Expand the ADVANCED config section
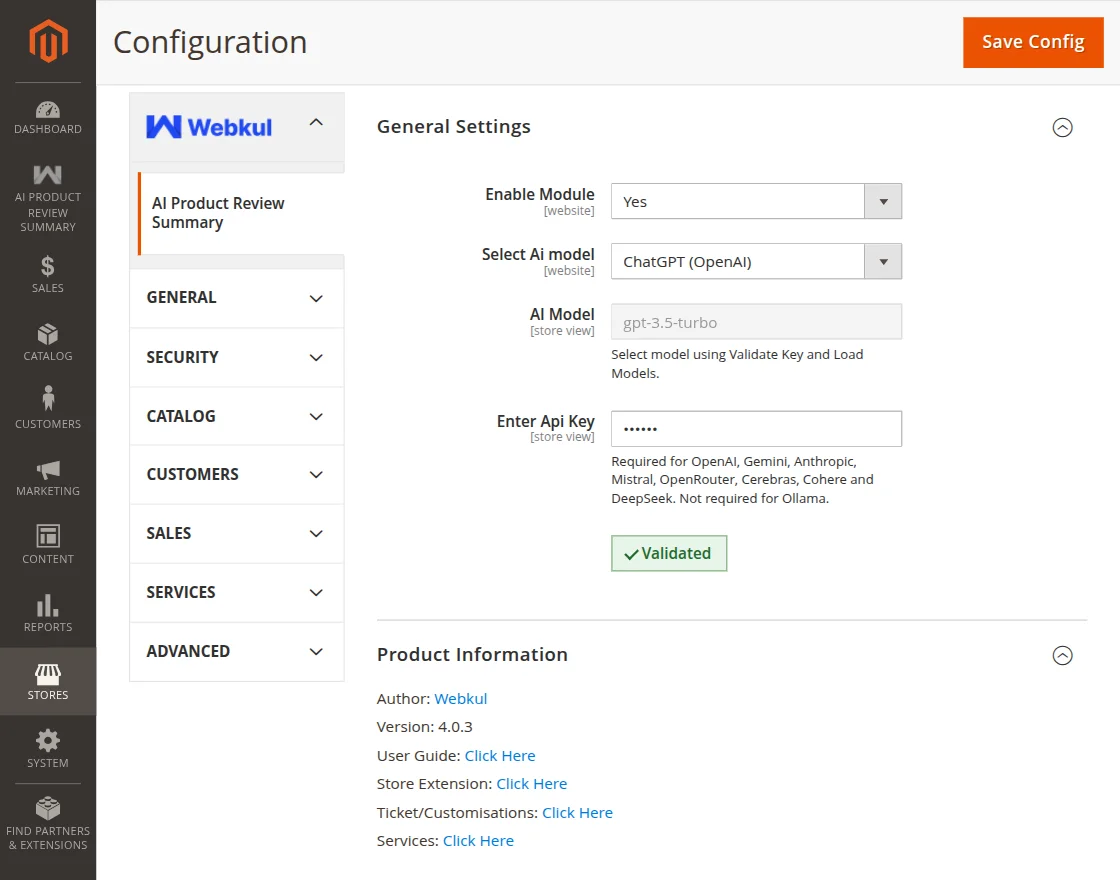This screenshot has width=1120, height=880. point(236,651)
